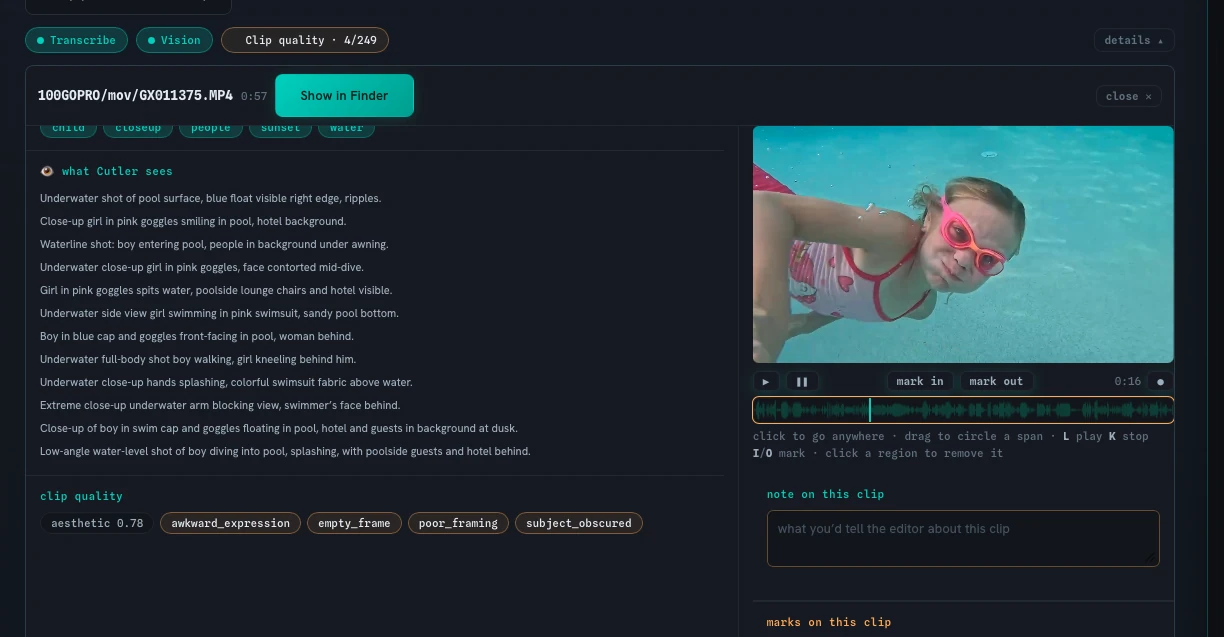1224x637 pixels.
Task: Toggle the Transcribe status pill
Action: point(76,40)
